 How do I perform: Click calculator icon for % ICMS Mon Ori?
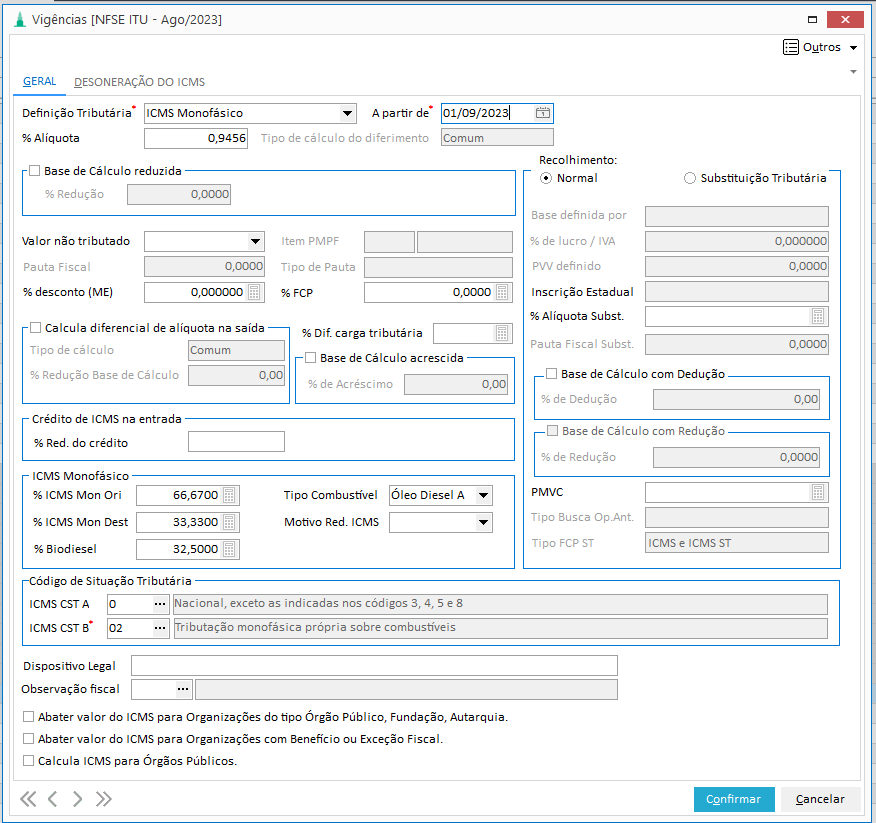click(230, 495)
